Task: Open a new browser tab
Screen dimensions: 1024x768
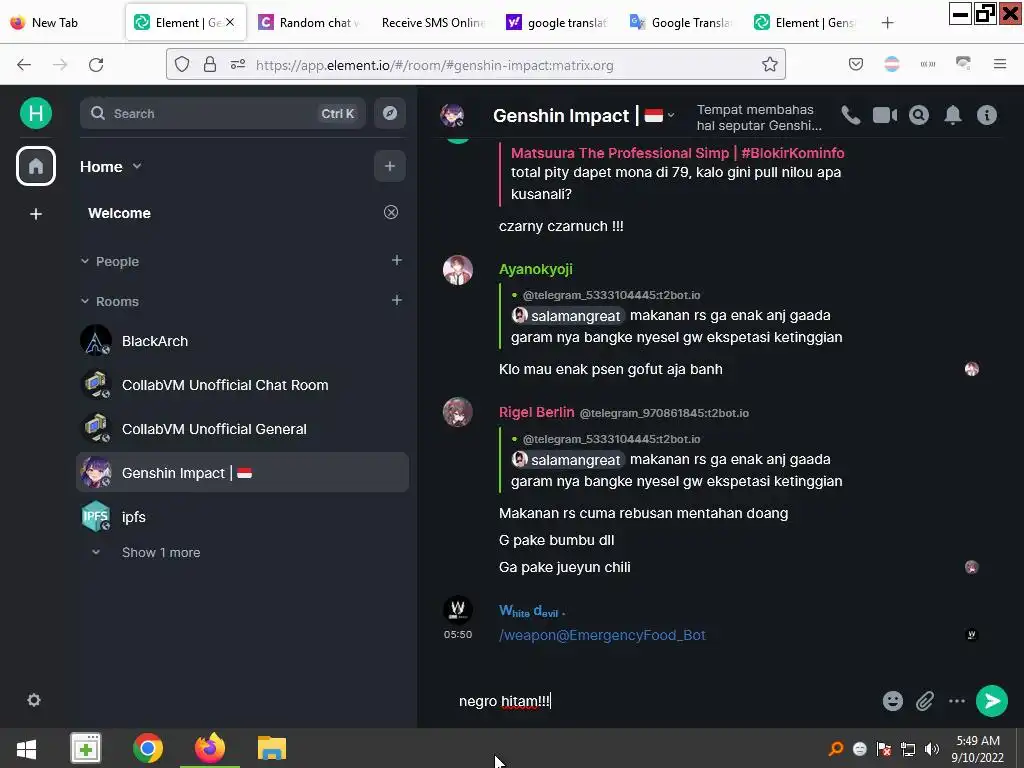Action: pyautogui.click(x=887, y=23)
